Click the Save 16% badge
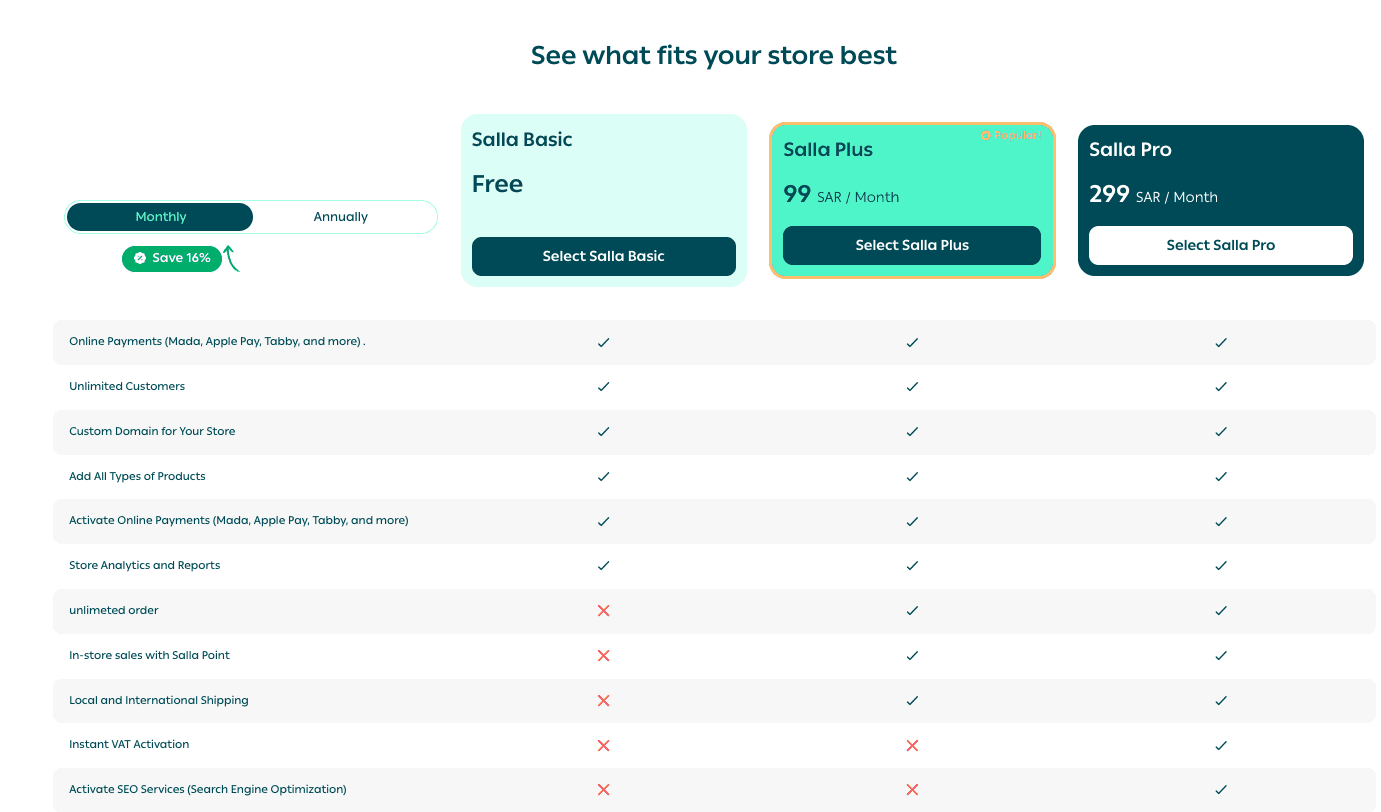Viewport: 1381px width, 812px height. pos(172,259)
